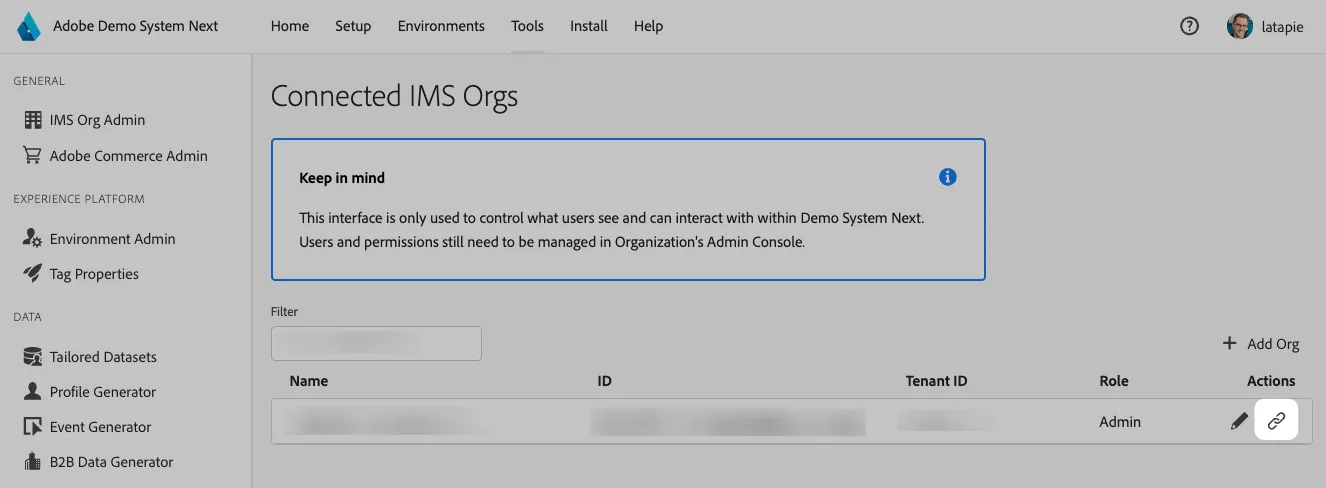This screenshot has height=488, width=1326.
Task: Open the Environments menu
Action: [441, 26]
